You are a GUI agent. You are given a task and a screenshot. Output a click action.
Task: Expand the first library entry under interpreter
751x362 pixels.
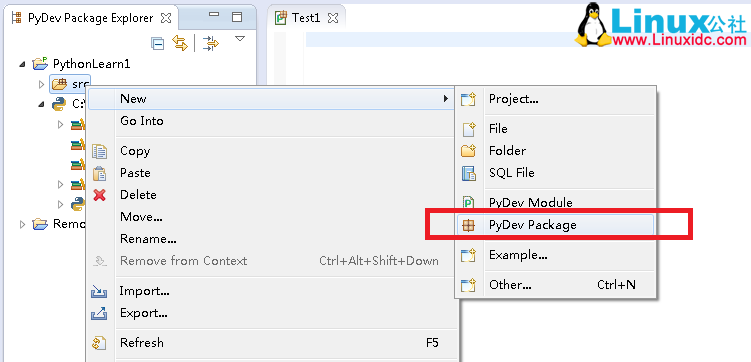click(x=60, y=124)
